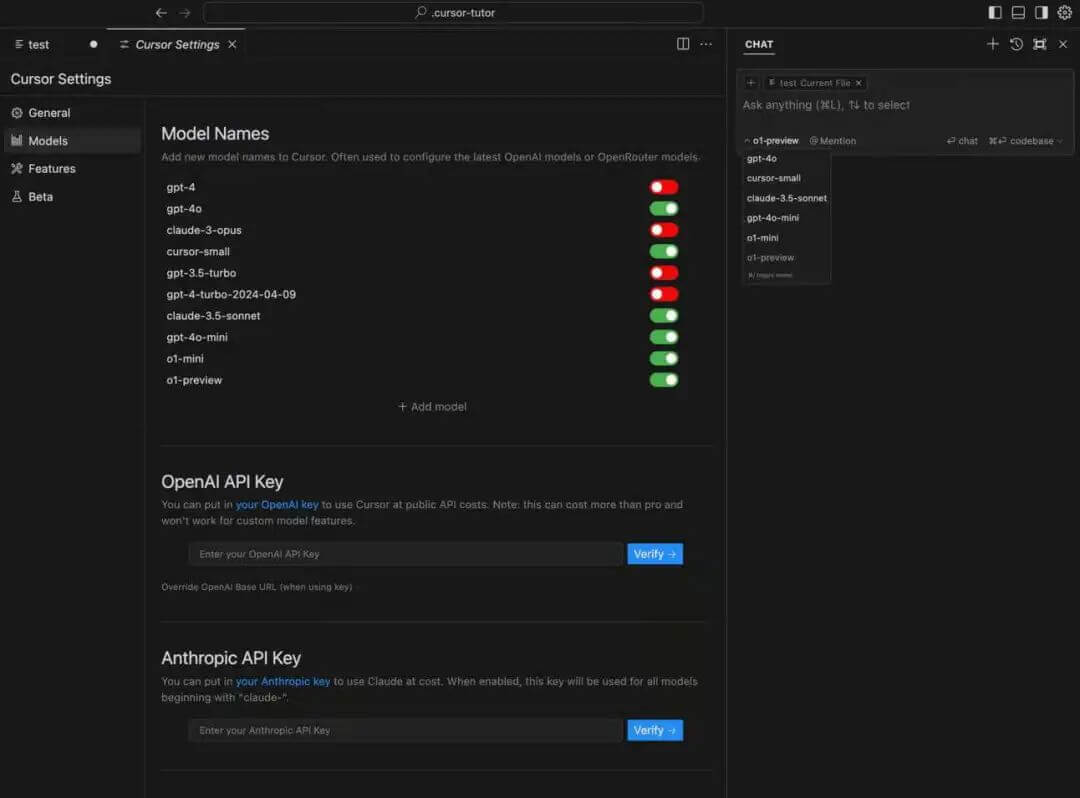Show chat history via clock icon
The image size is (1080, 798).
tap(1016, 44)
